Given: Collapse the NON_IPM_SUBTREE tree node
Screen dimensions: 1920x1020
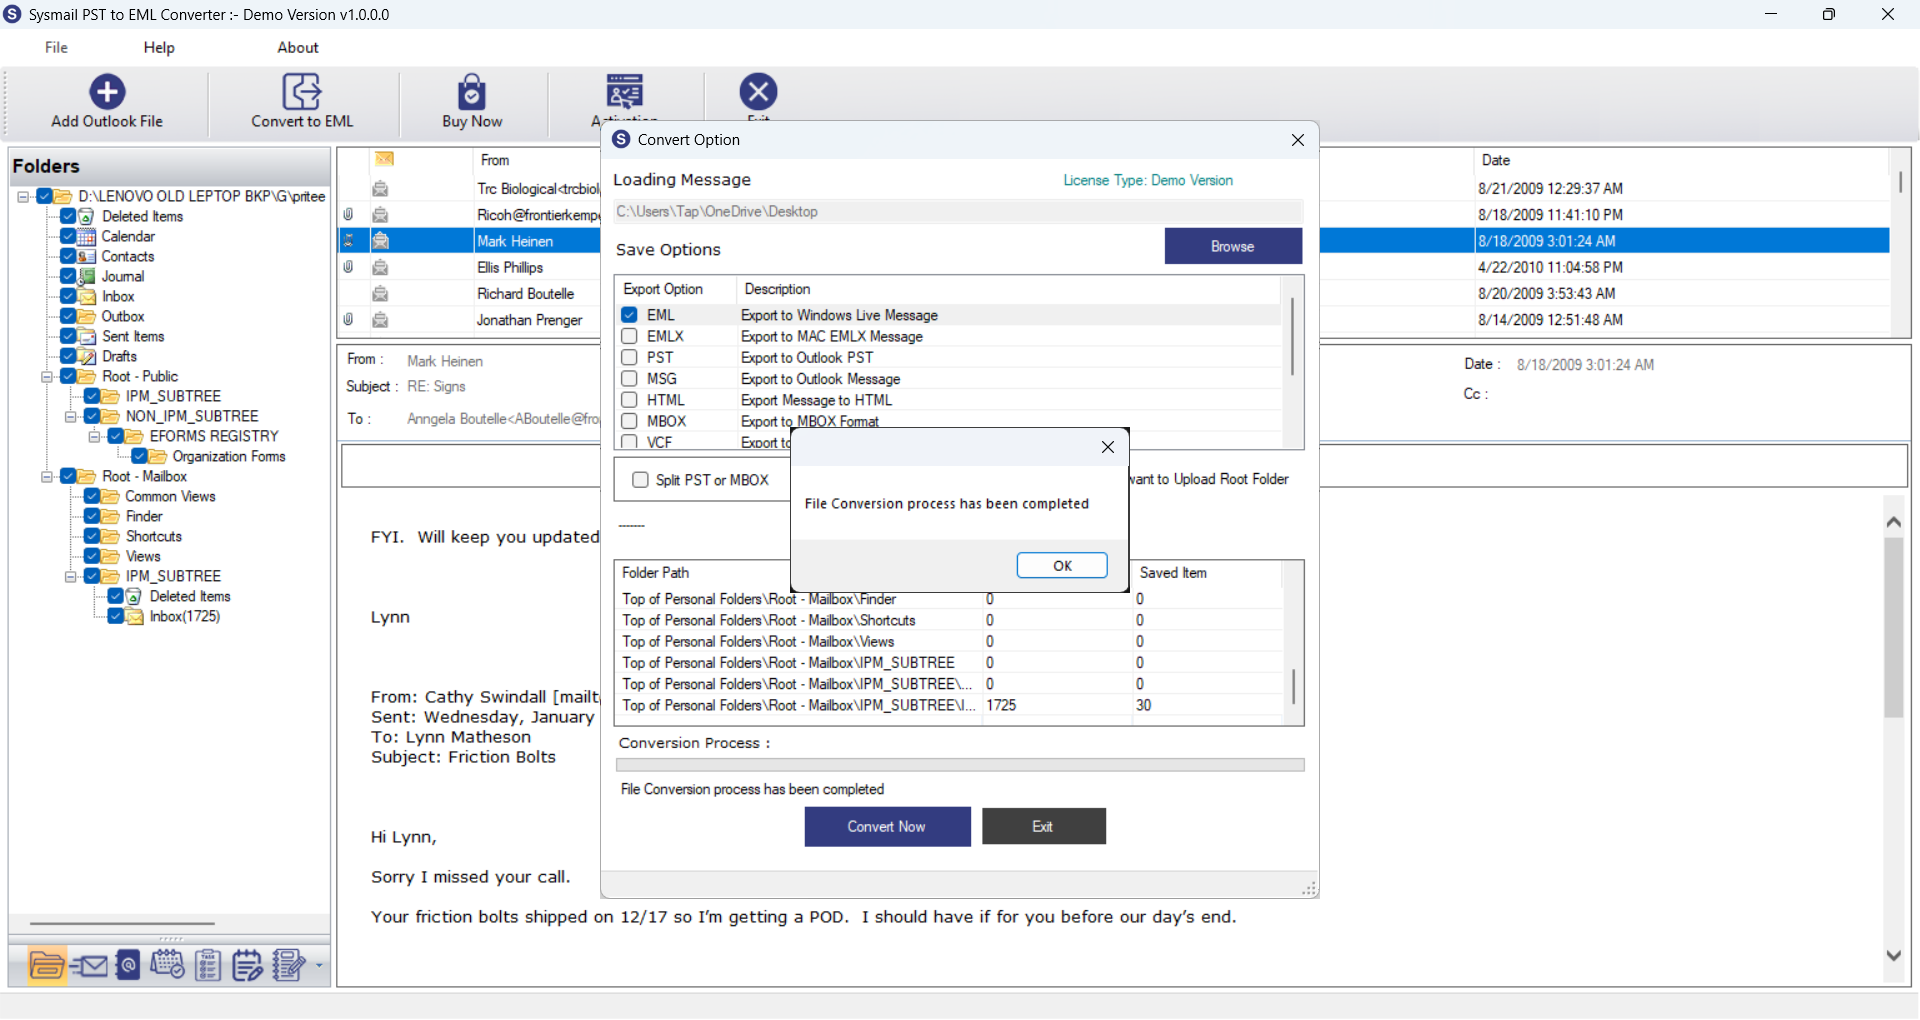Looking at the screenshot, I should pos(70,417).
